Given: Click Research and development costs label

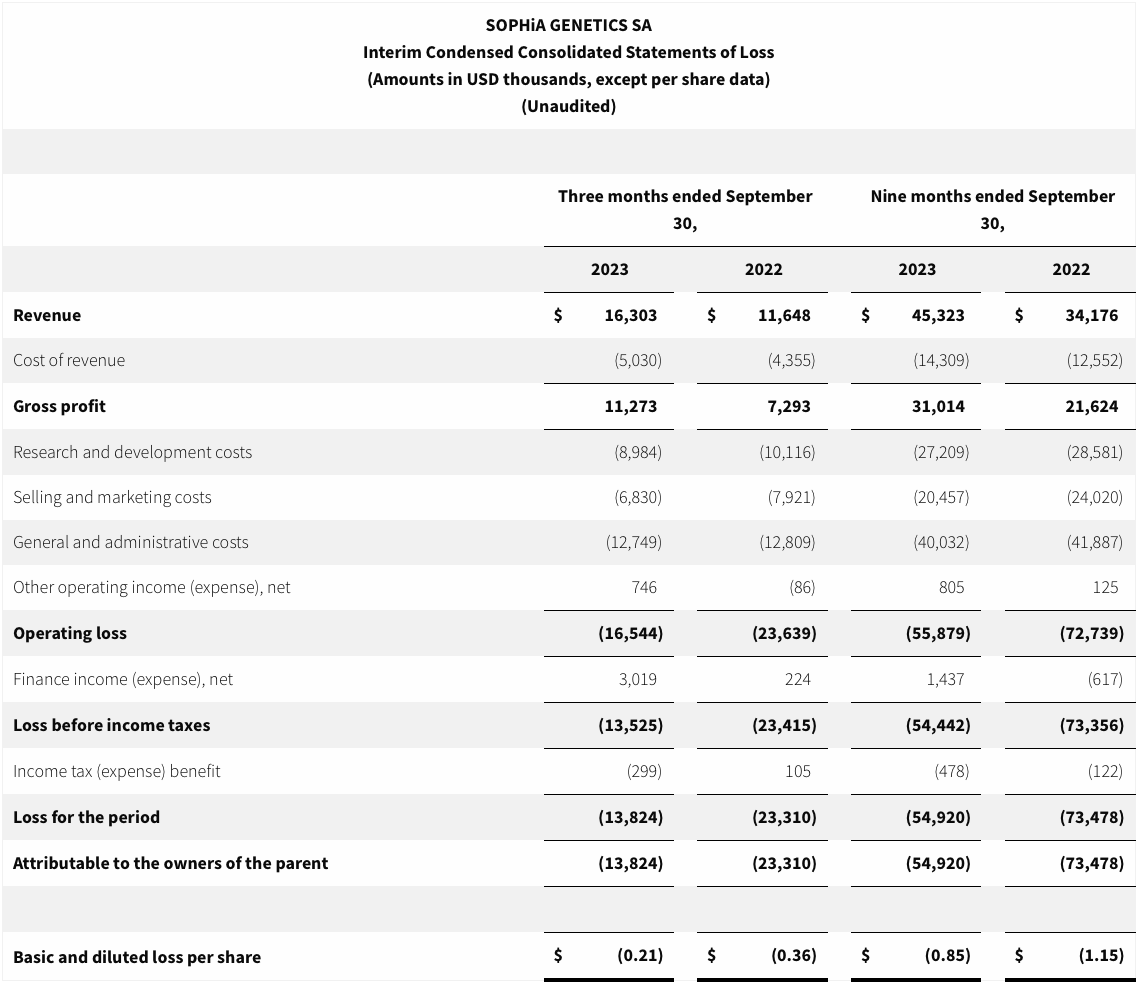Looking at the screenshot, I should click(132, 452).
